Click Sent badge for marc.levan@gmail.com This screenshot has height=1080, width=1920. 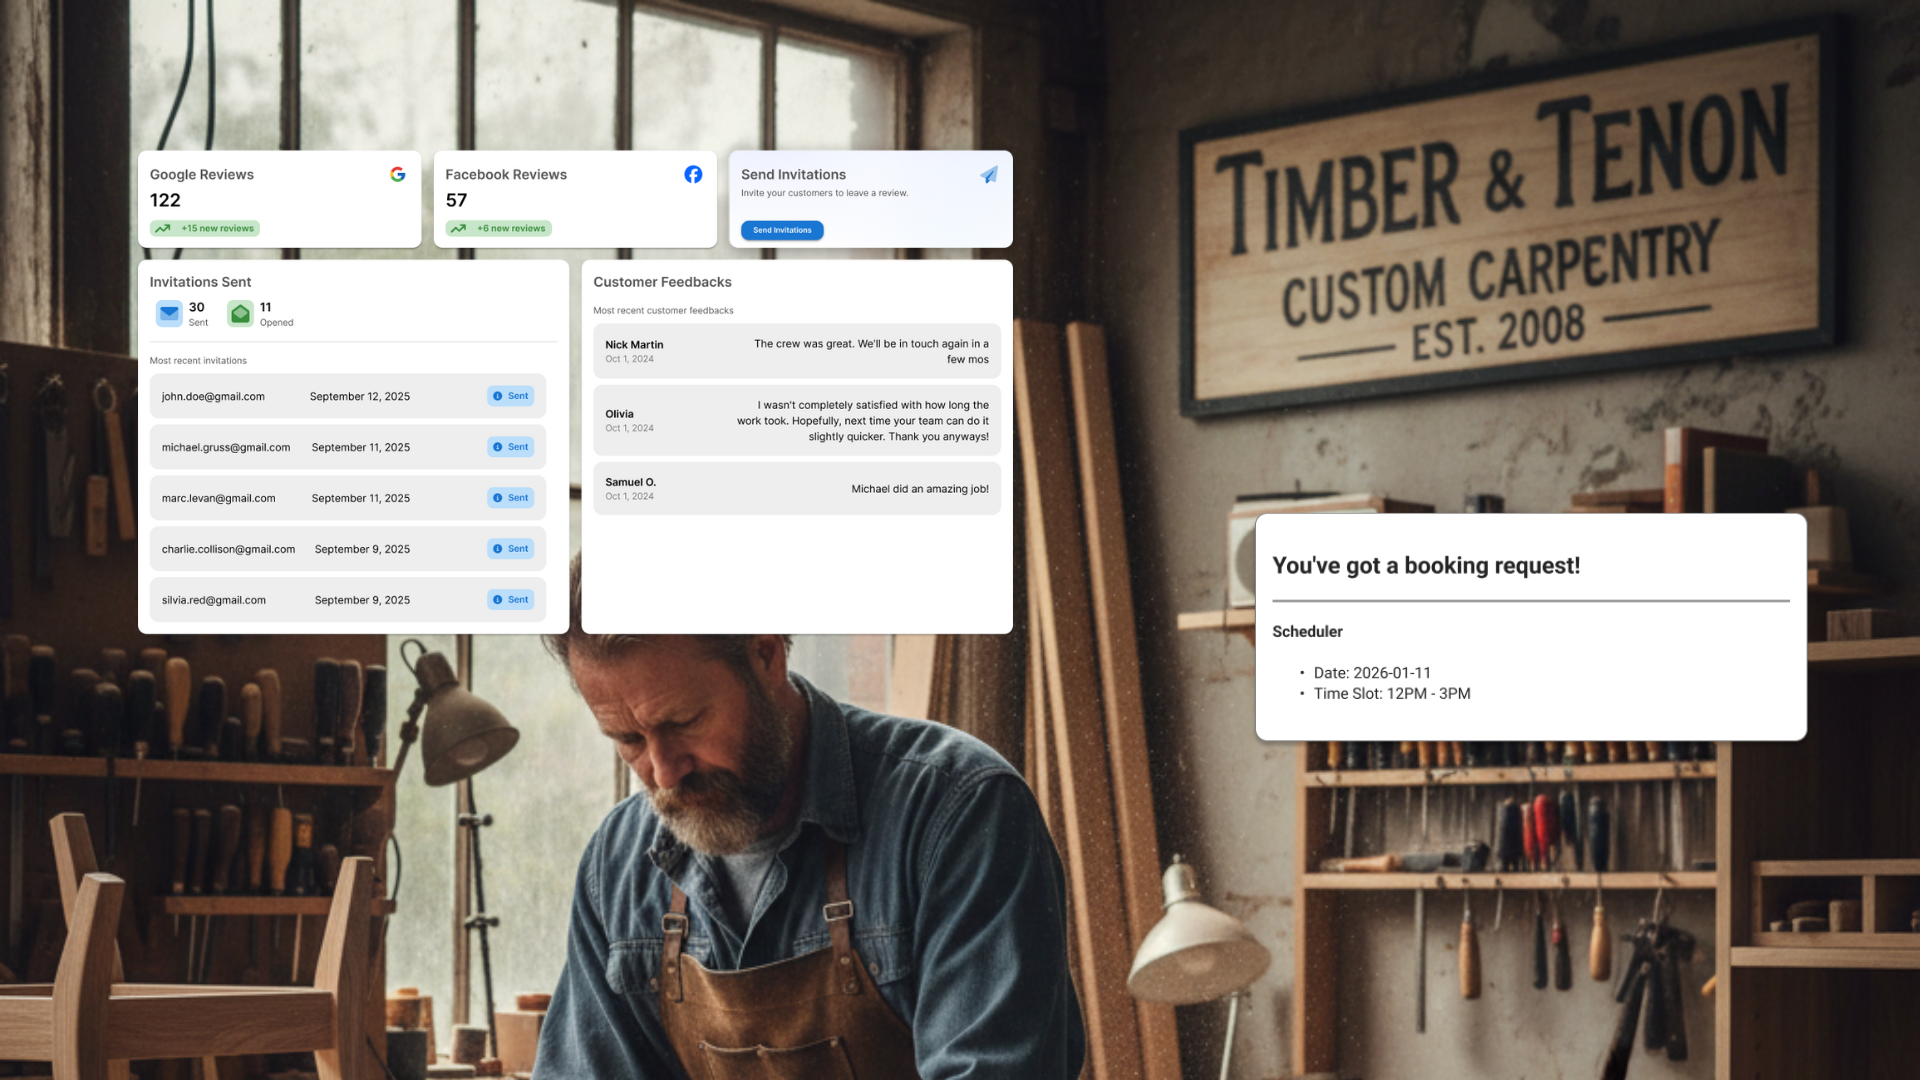[x=511, y=498]
